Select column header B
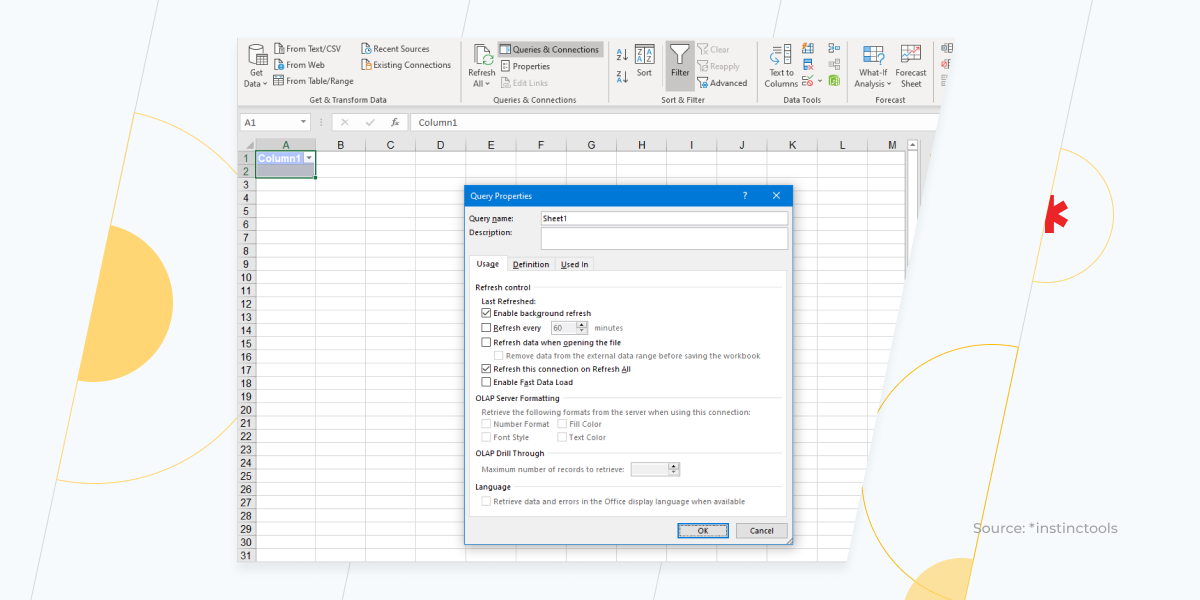1200x600 pixels. pos(340,145)
